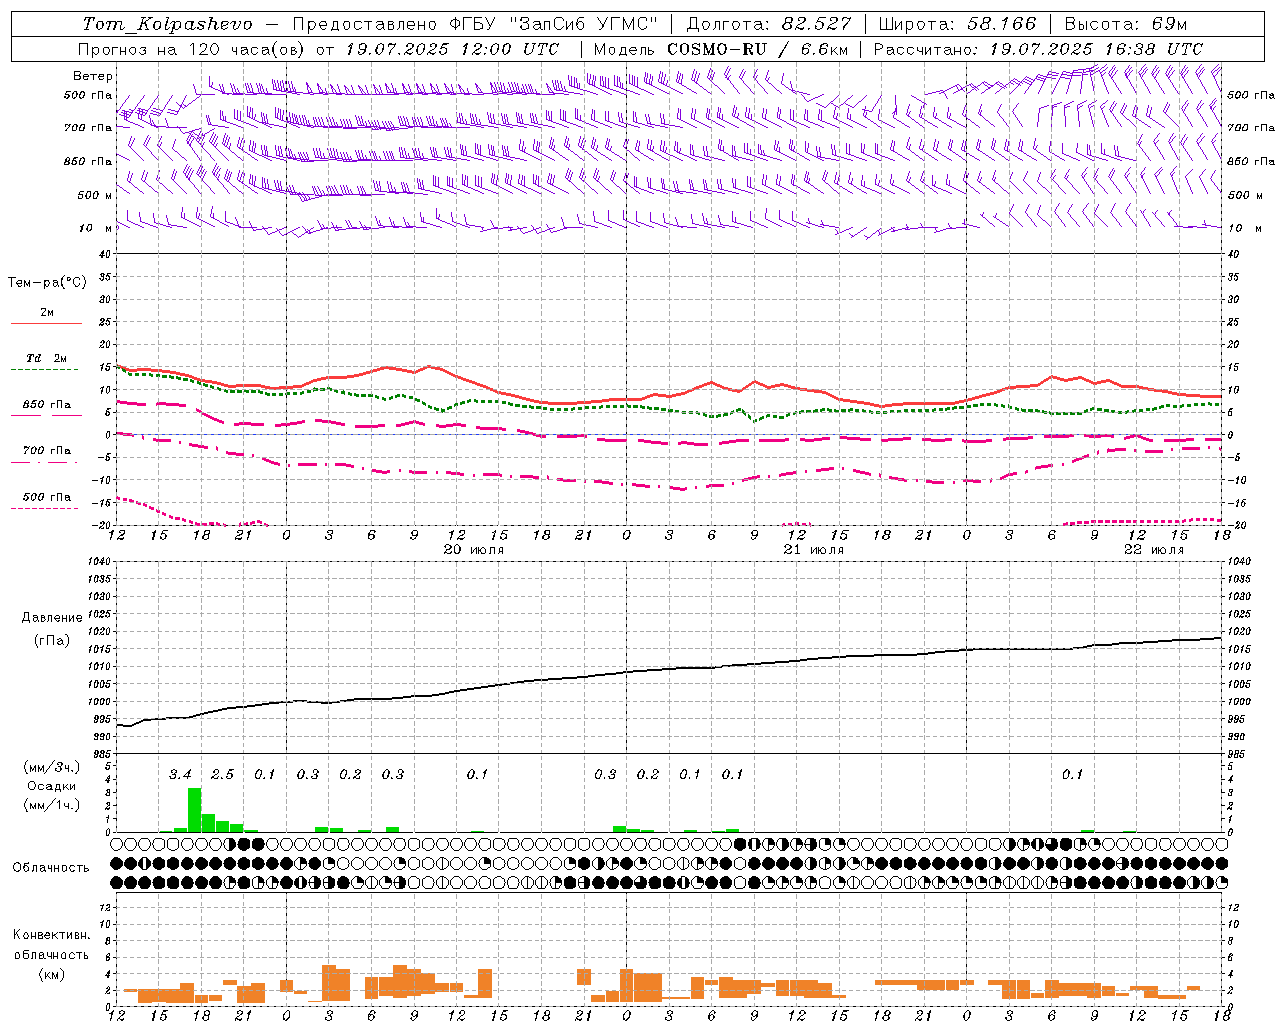
Task: Click the Широта: 58.166 latitude value
Action: [958, 23]
